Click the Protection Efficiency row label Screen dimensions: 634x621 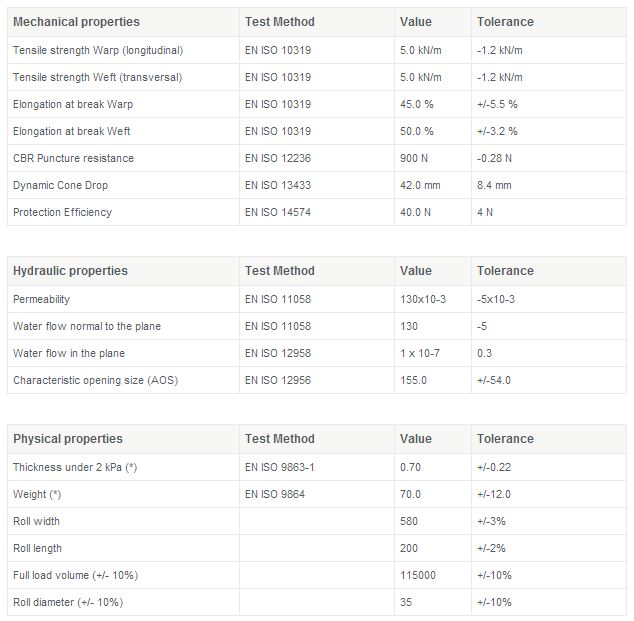[x=62, y=212]
